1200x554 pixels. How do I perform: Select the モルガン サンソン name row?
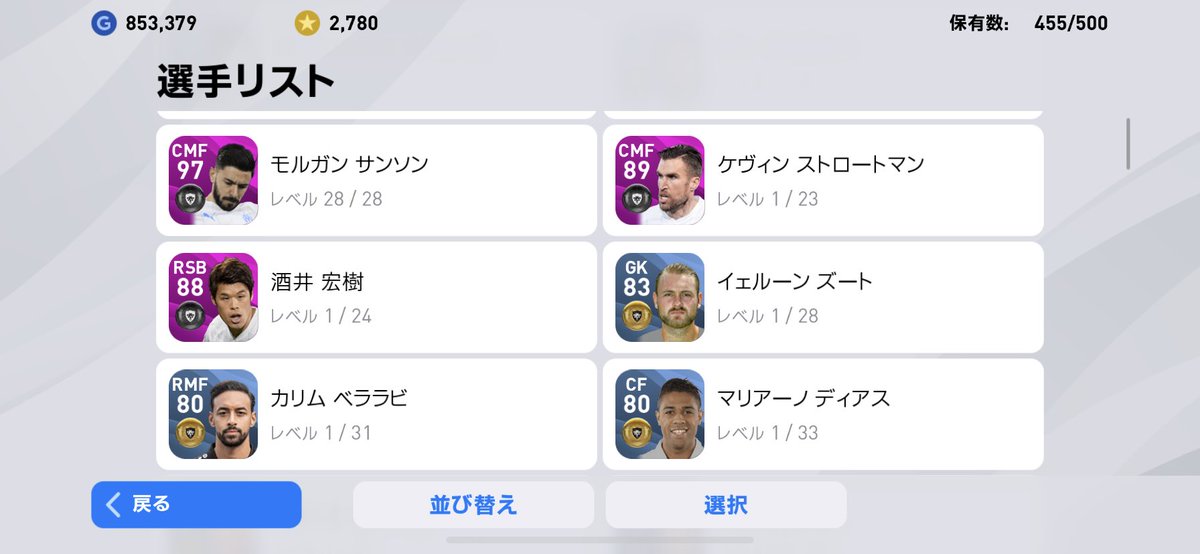376,180
